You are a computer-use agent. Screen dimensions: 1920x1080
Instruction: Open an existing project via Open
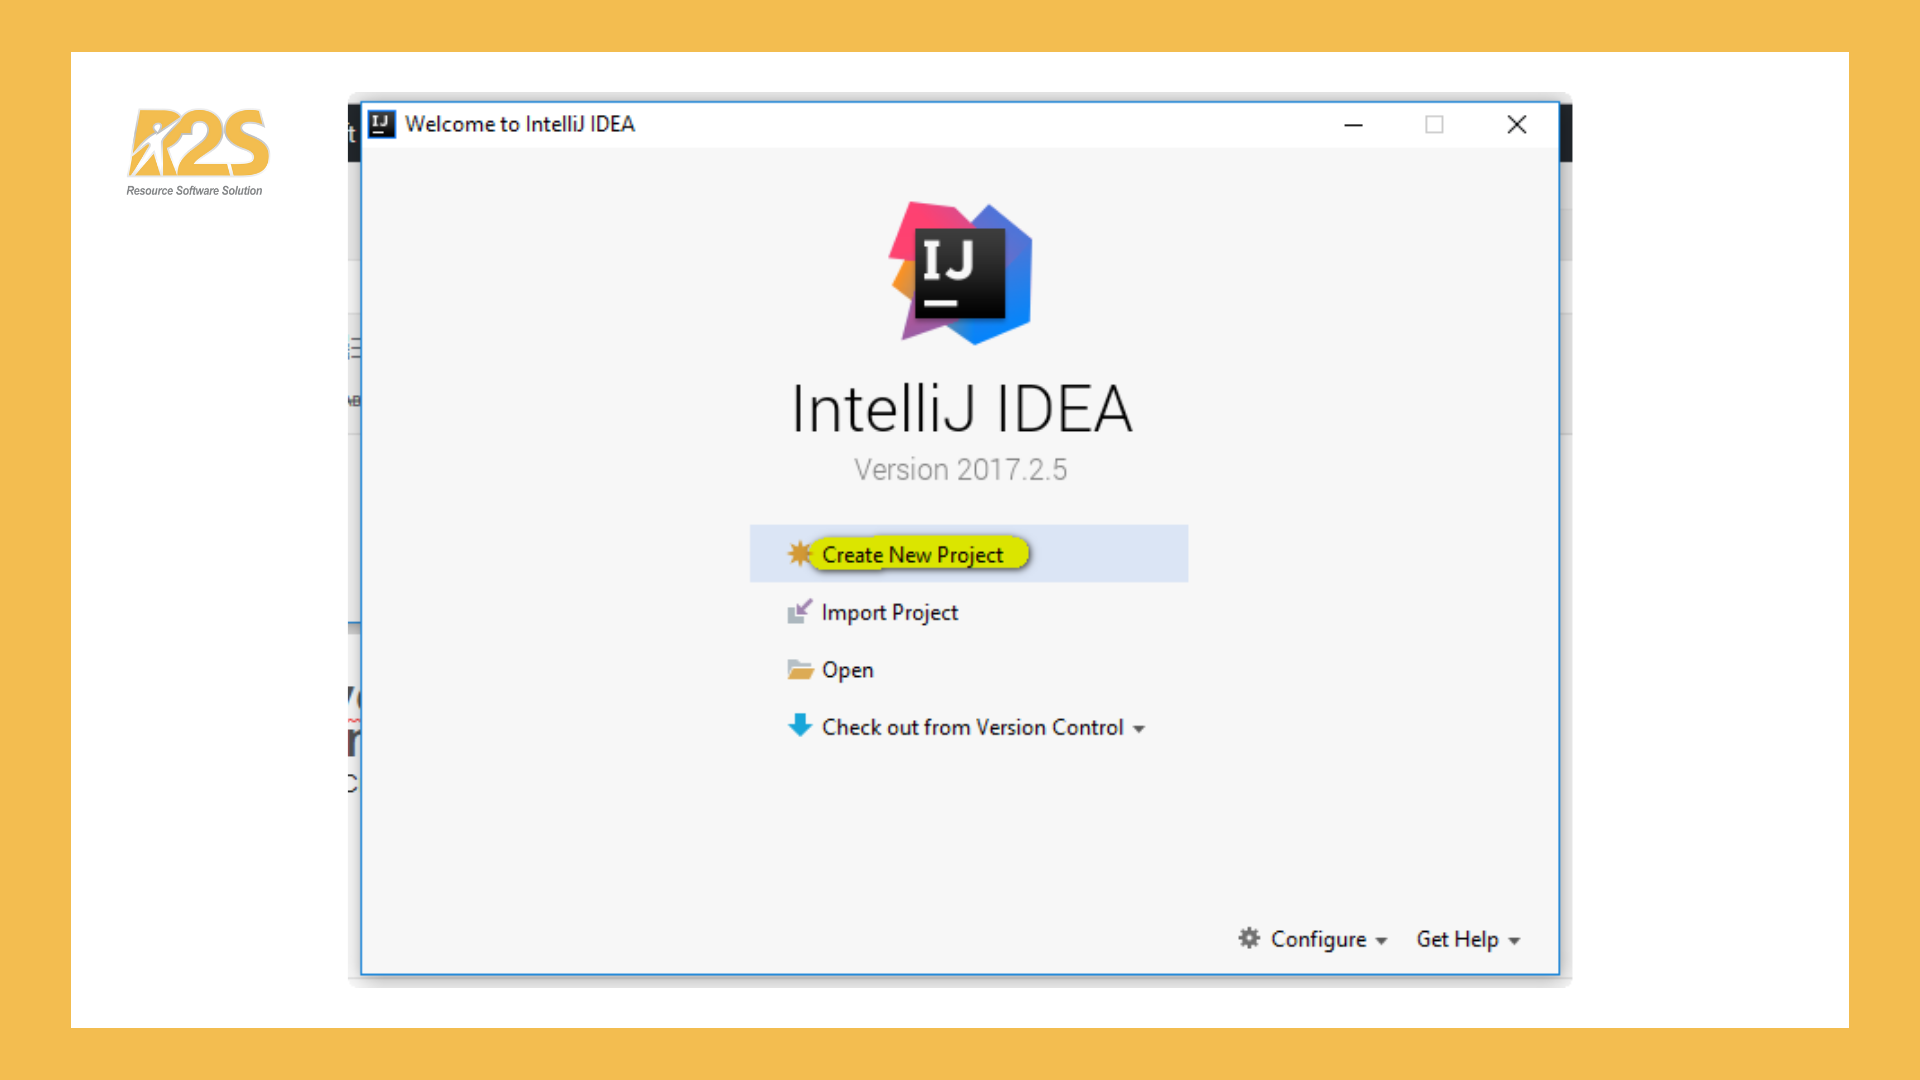(x=847, y=670)
